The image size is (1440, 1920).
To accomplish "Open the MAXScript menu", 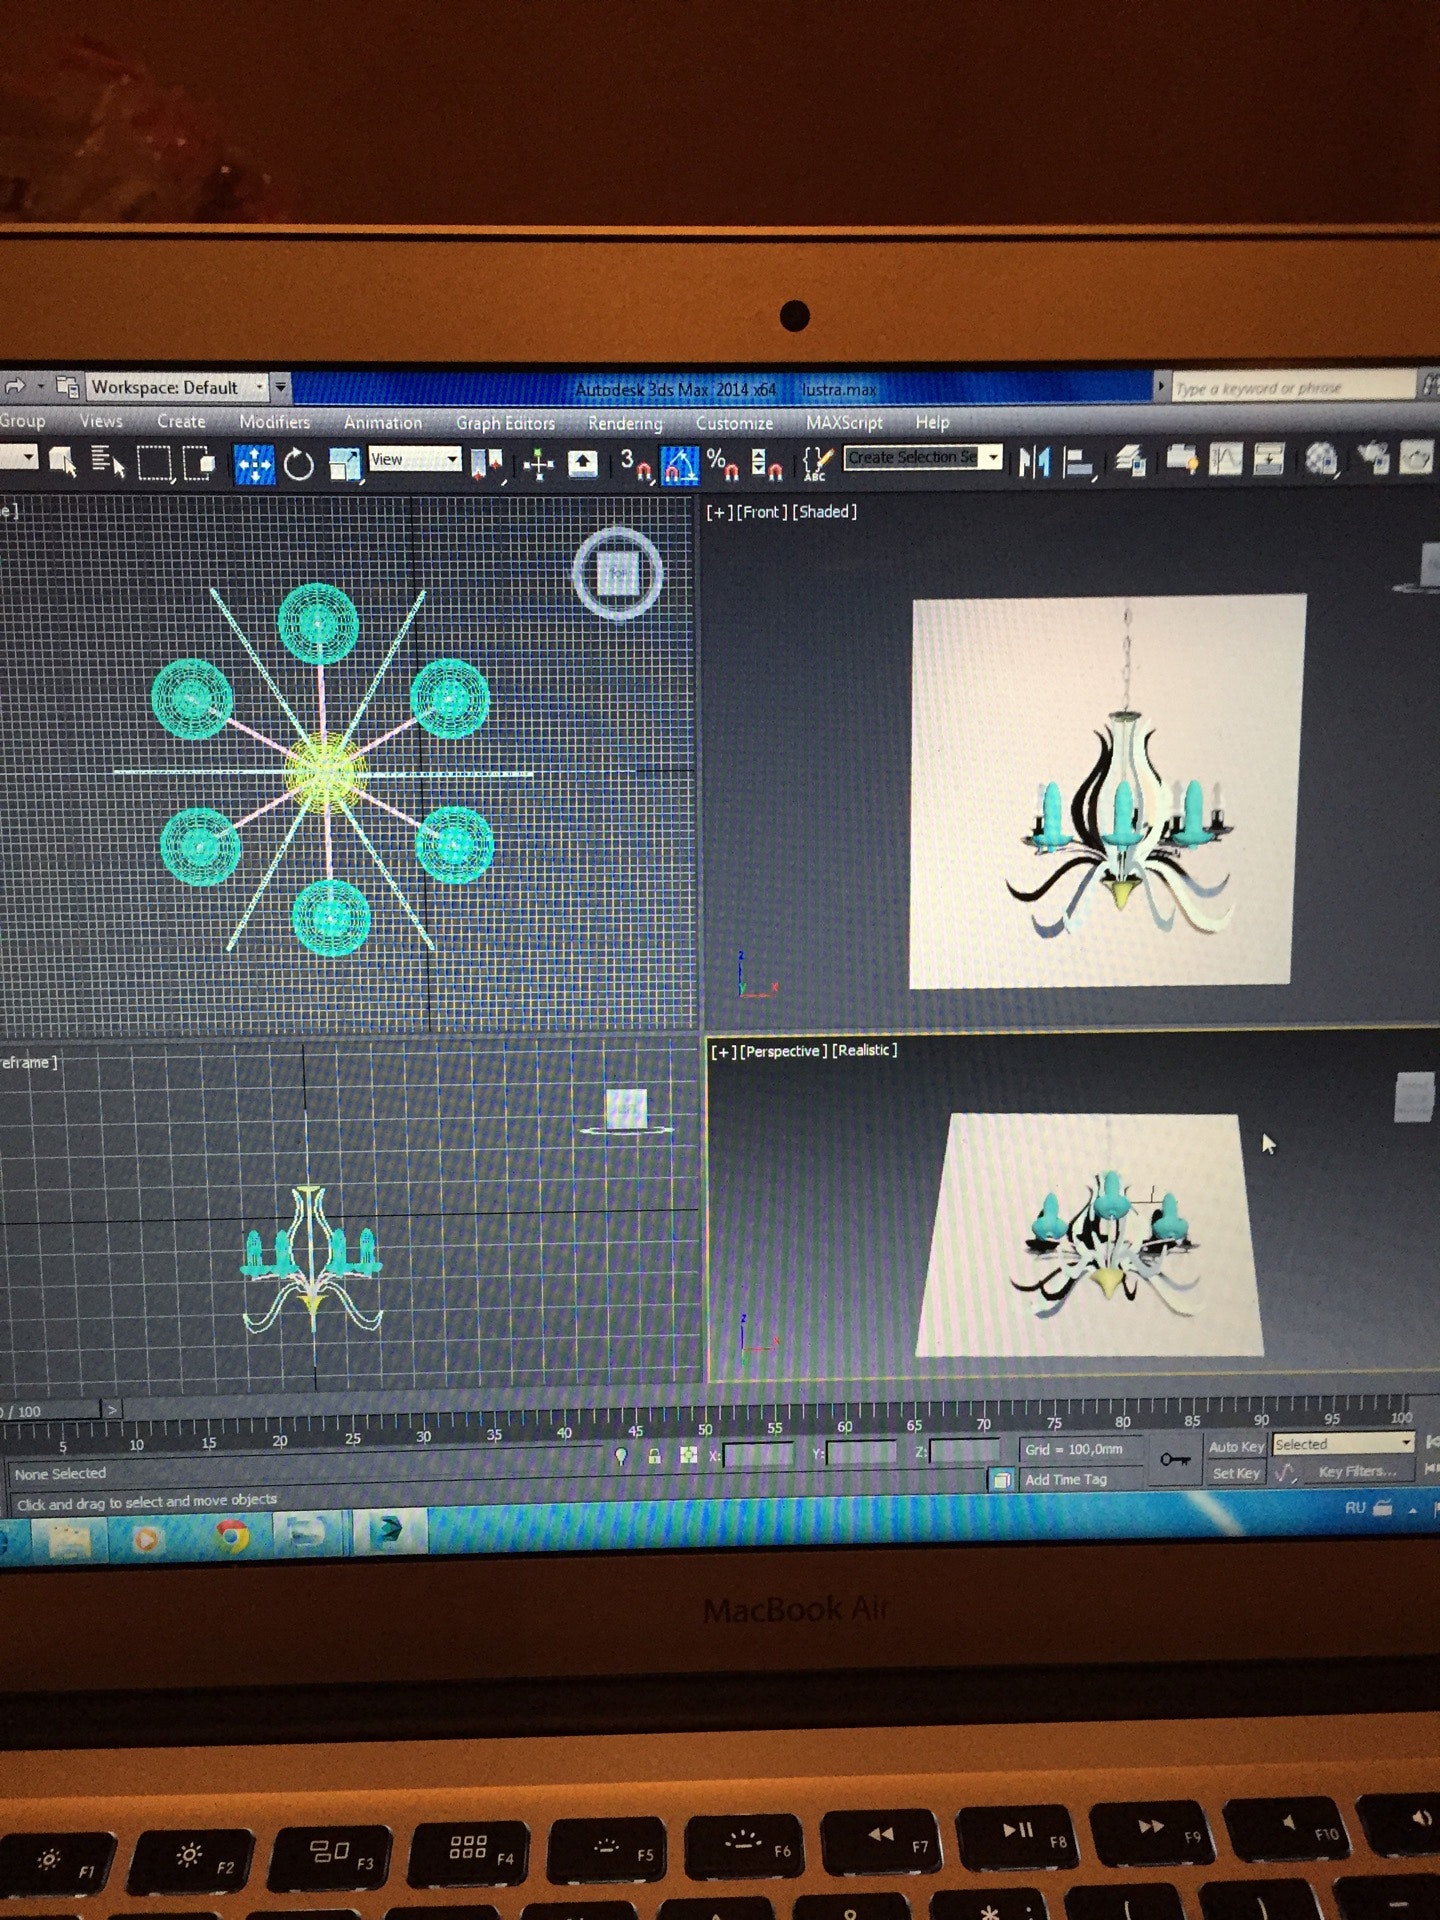I will tap(844, 423).
